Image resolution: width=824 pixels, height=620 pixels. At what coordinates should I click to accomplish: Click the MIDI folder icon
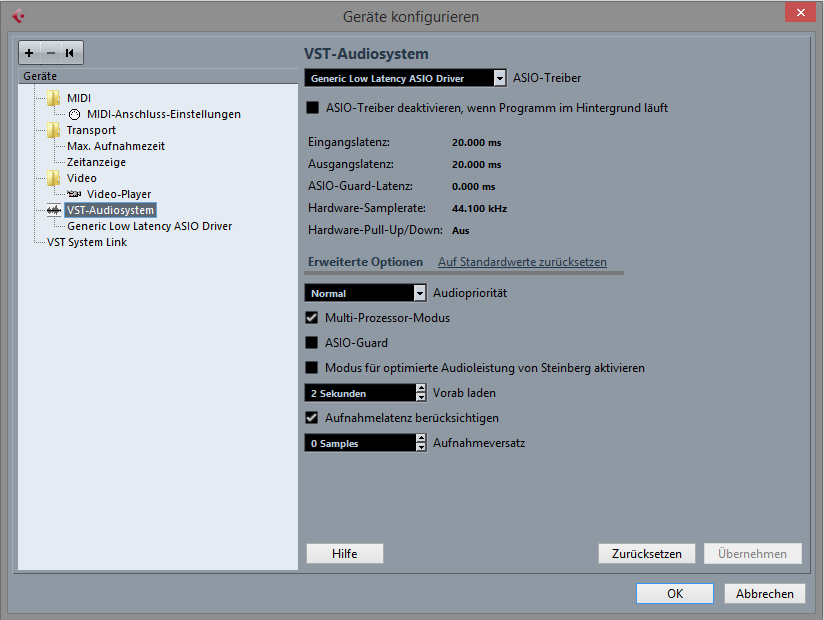(53, 98)
